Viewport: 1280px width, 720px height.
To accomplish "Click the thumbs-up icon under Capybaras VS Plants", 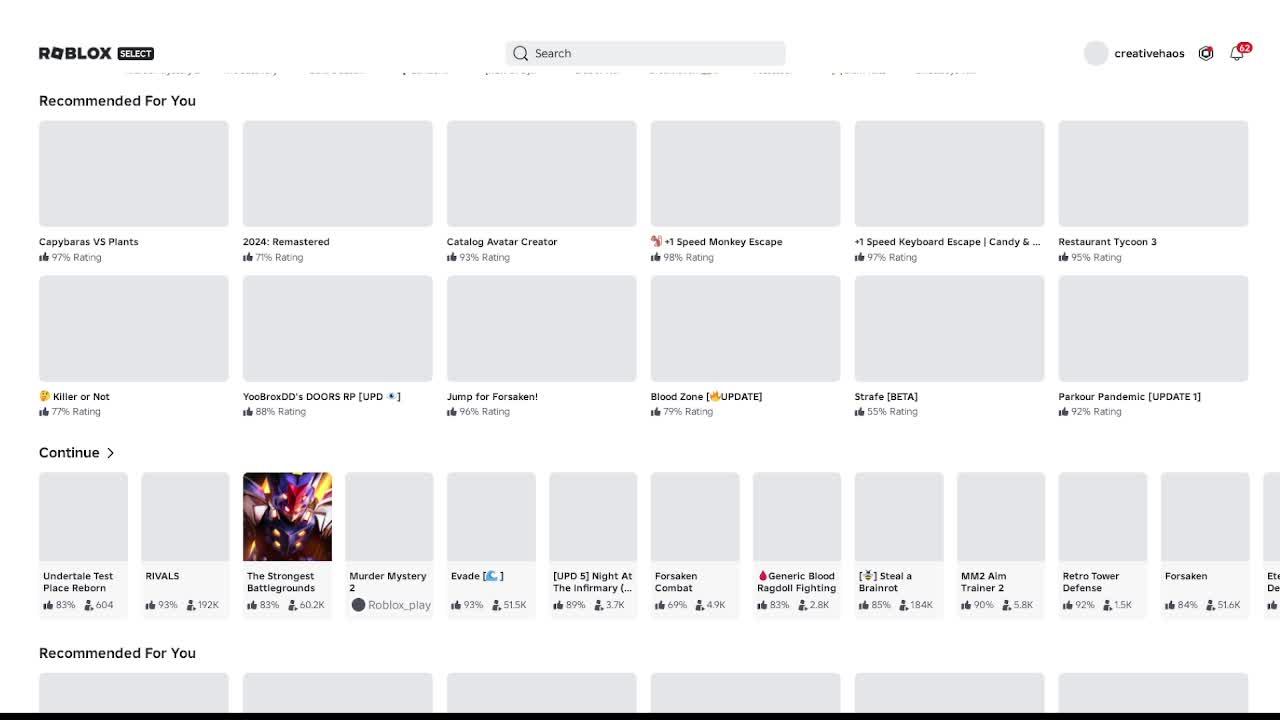I will (x=44, y=257).
